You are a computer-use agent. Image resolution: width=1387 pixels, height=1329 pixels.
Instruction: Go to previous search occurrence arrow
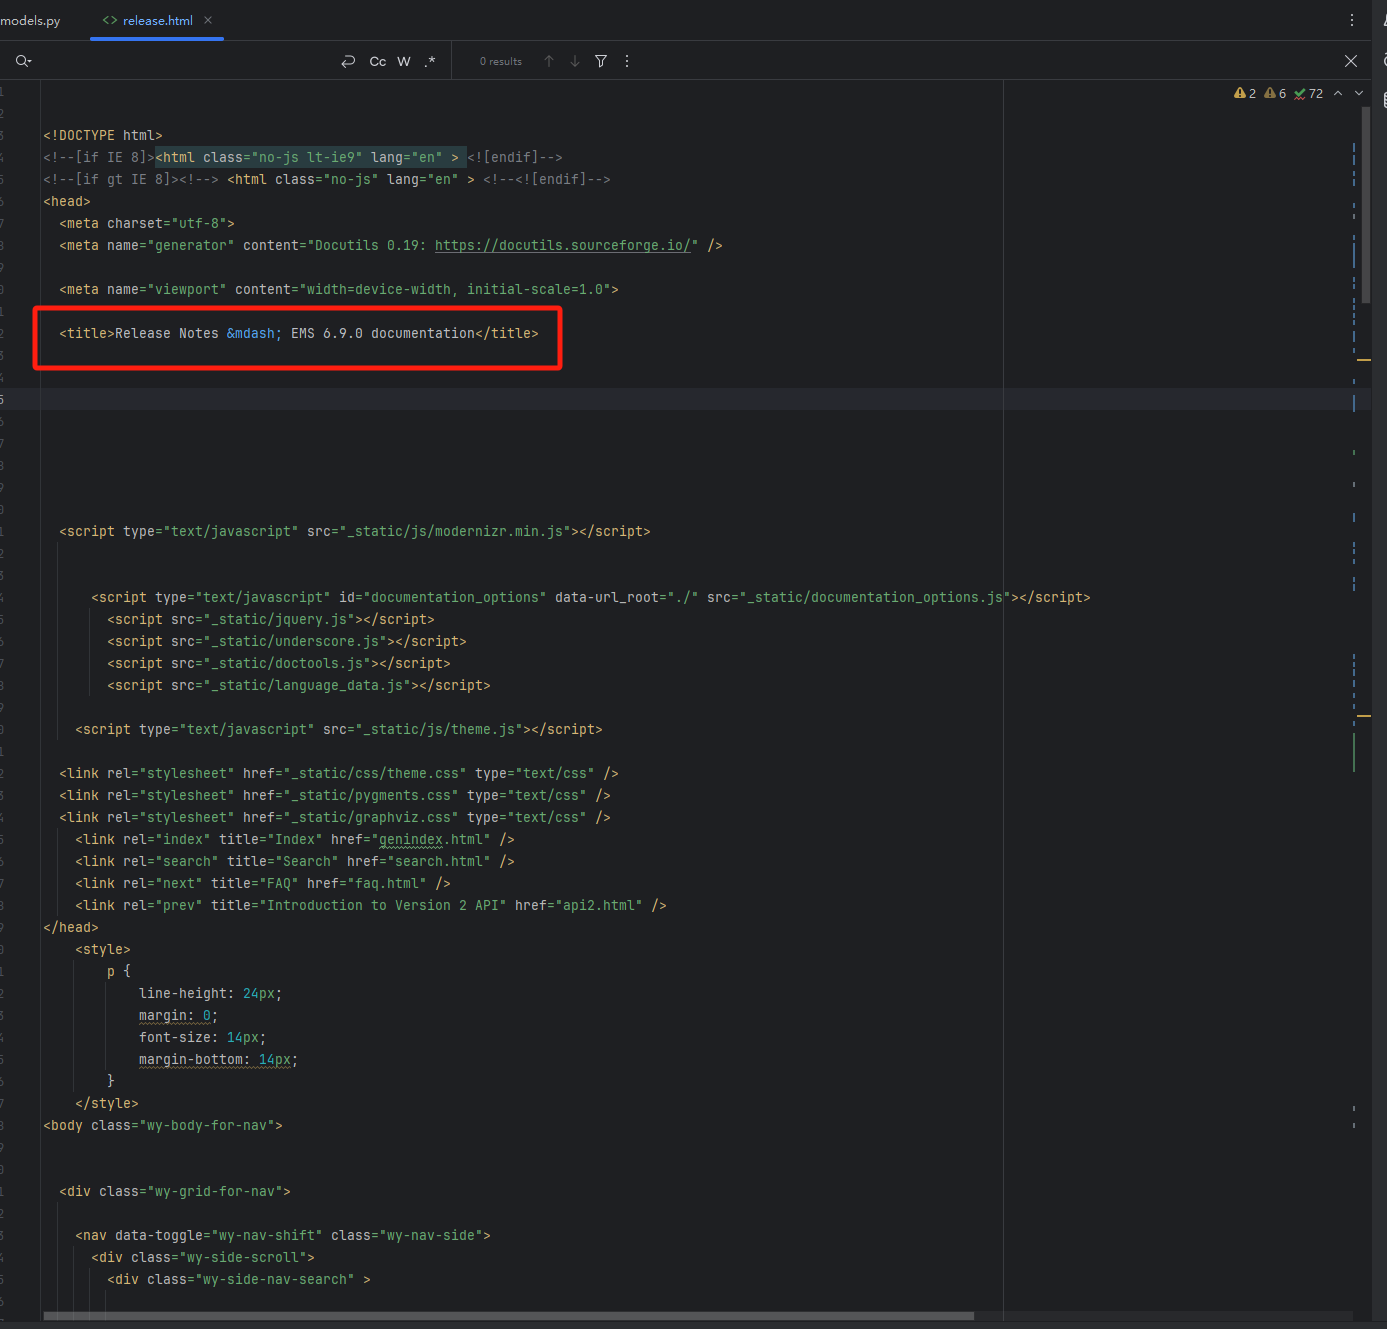pyautogui.click(x=549, y=61)
